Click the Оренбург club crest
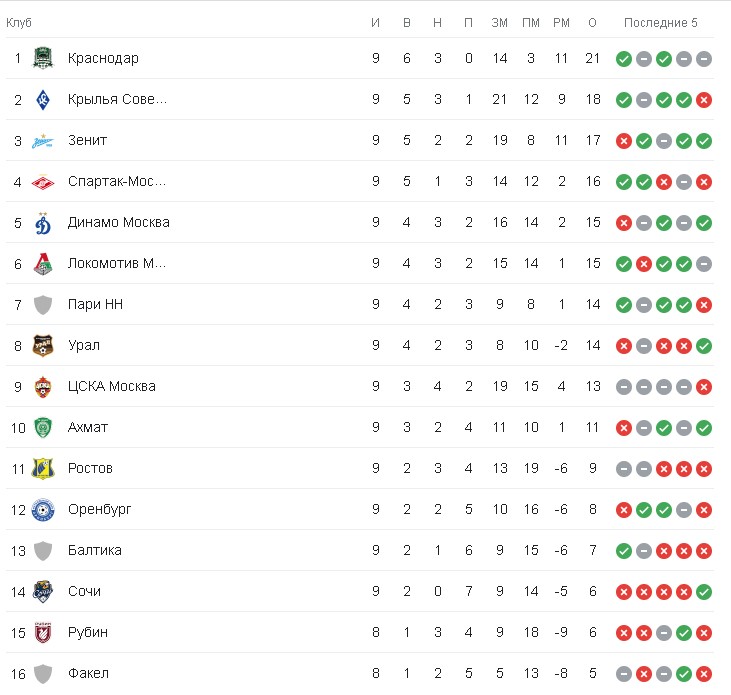This screenshot has height=695, width=731. 43,509
